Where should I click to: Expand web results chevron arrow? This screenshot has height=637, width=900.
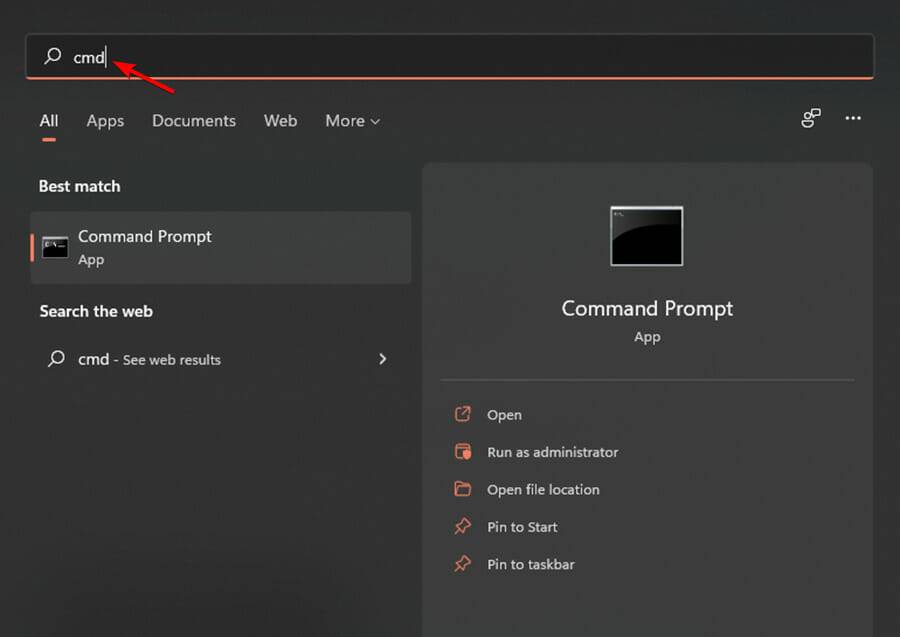(x=383, y=359)
